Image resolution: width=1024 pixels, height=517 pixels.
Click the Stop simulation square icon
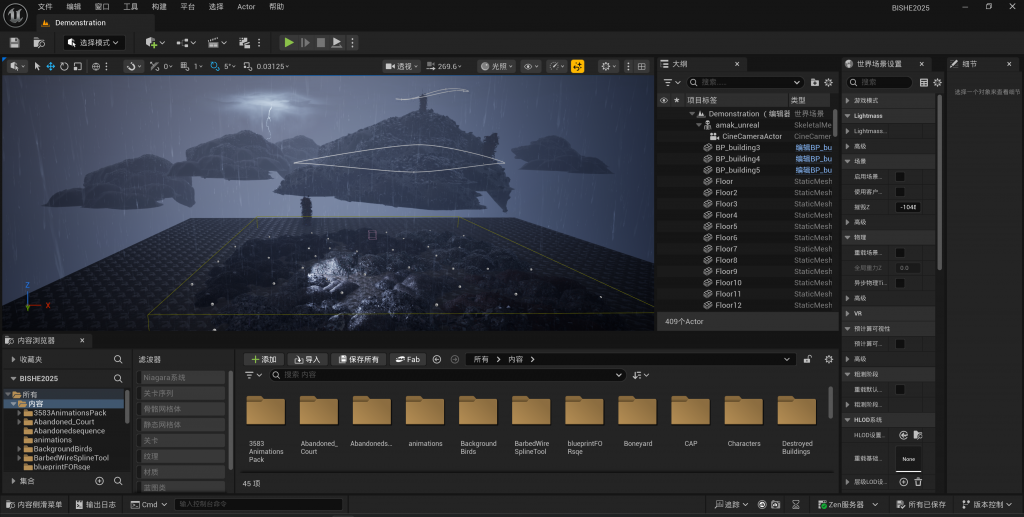pos(321,43)
